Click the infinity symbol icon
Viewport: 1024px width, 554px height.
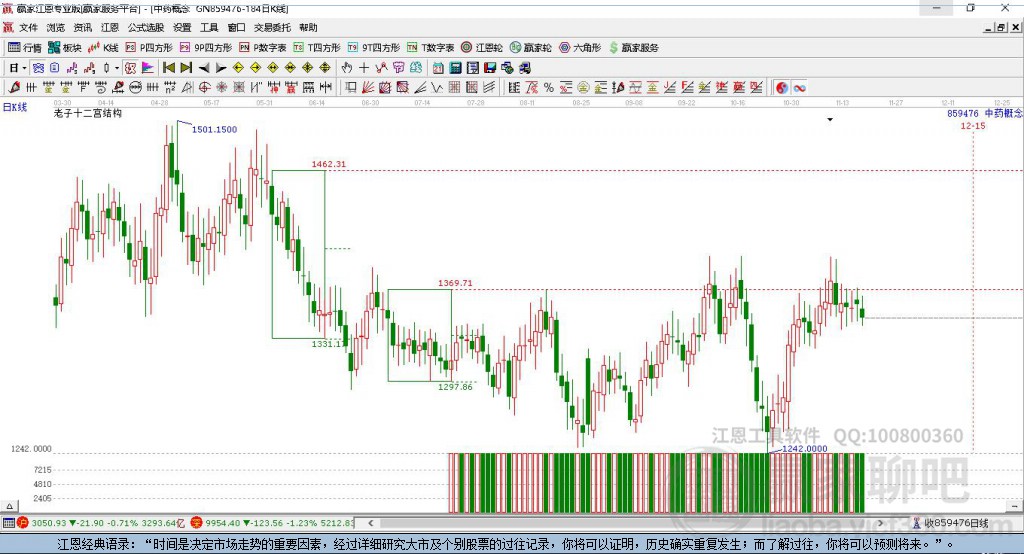(x=799, y=88)
